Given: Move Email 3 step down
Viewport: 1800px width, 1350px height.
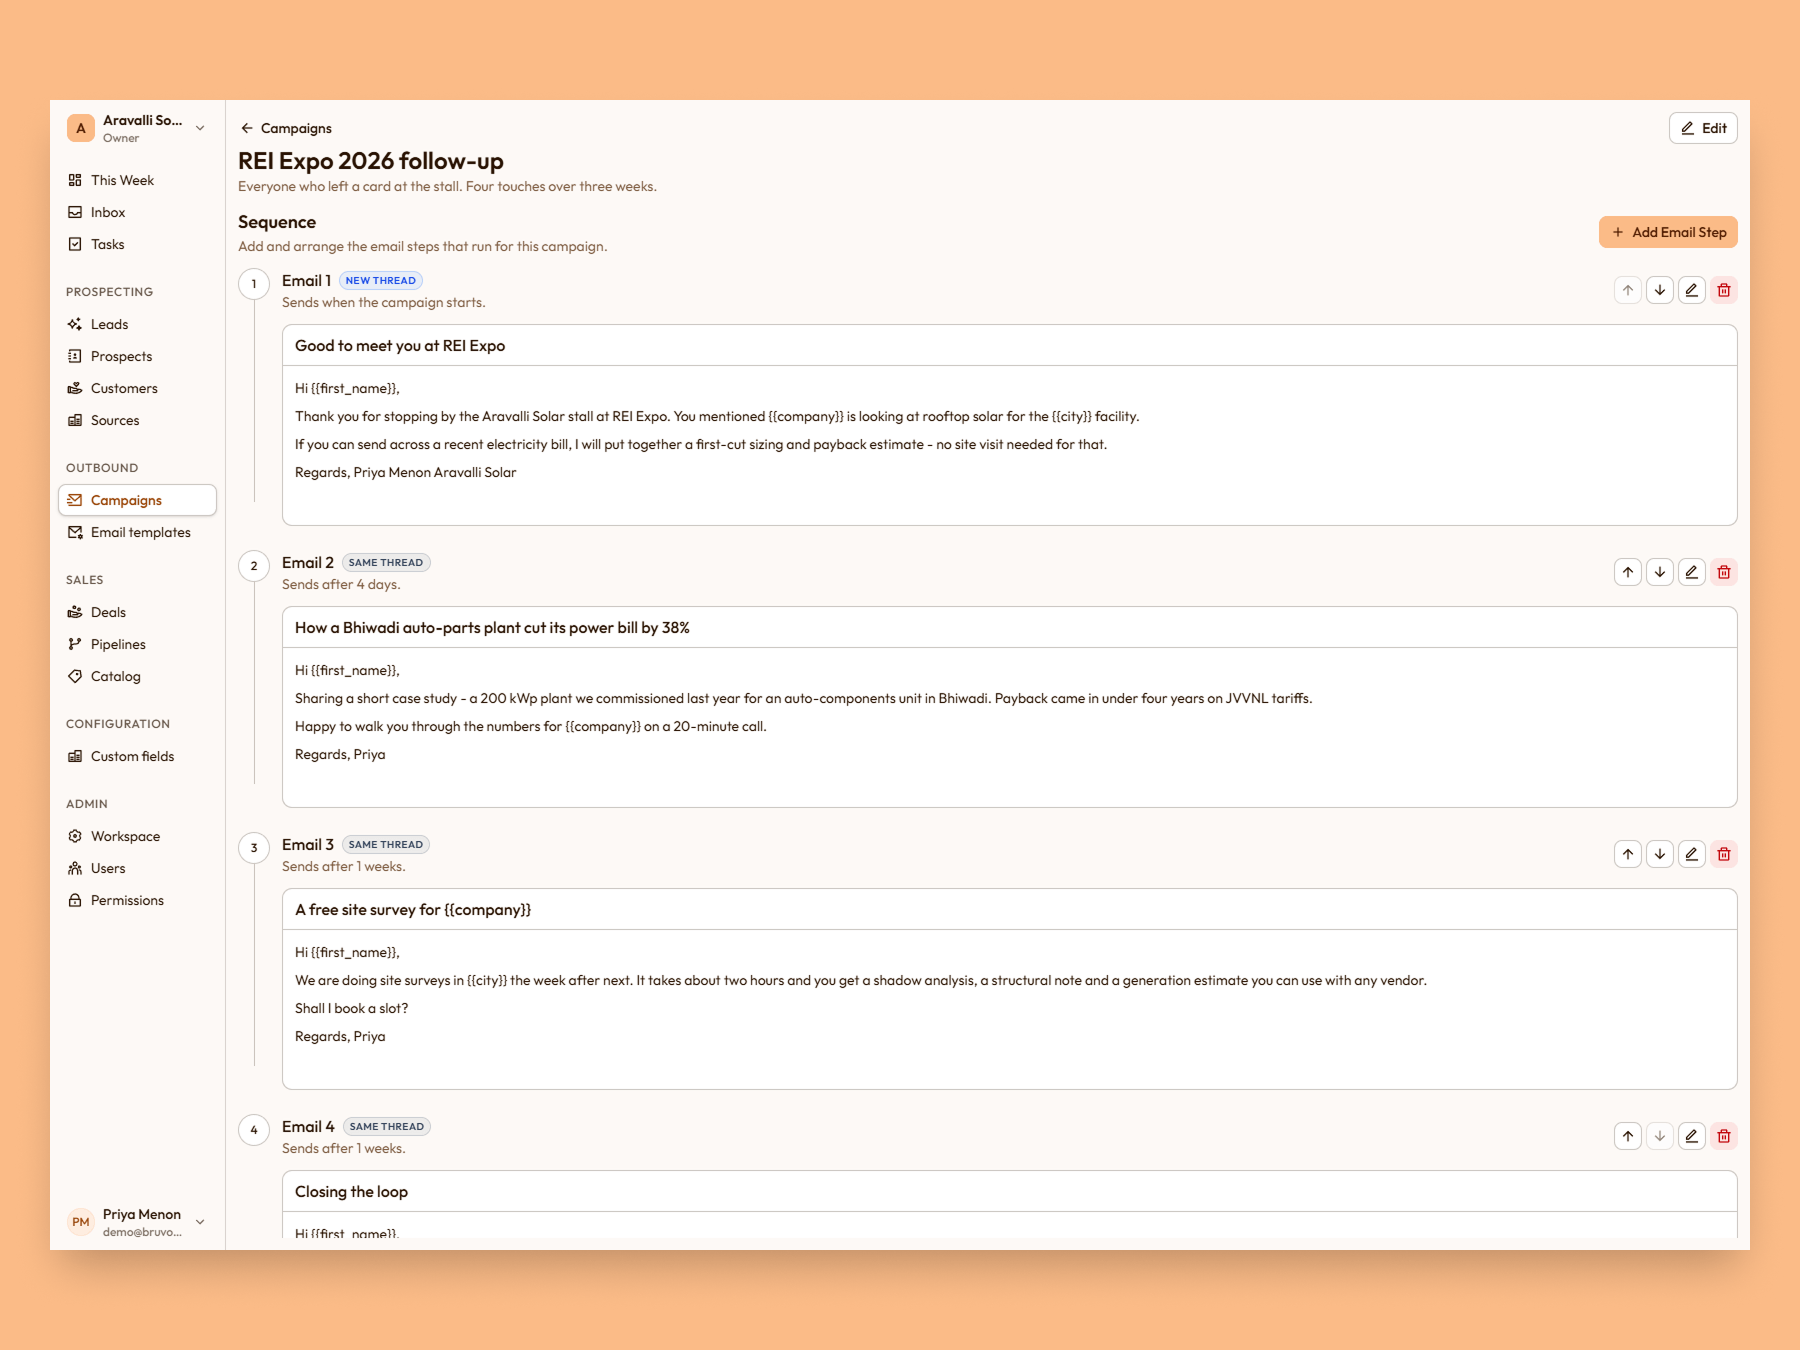Looking at the screenshot, I should [x=1660, y=854].
